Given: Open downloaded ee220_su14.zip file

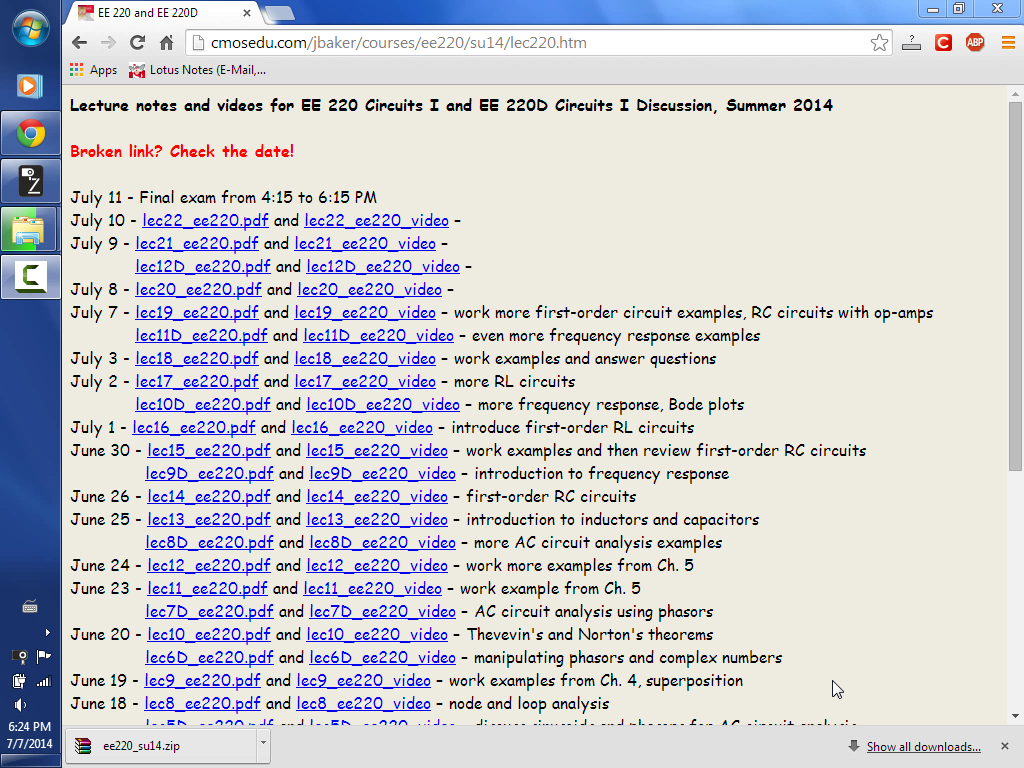Looking at the screenshot, I should pyautogui.click(x=161, y=746).
